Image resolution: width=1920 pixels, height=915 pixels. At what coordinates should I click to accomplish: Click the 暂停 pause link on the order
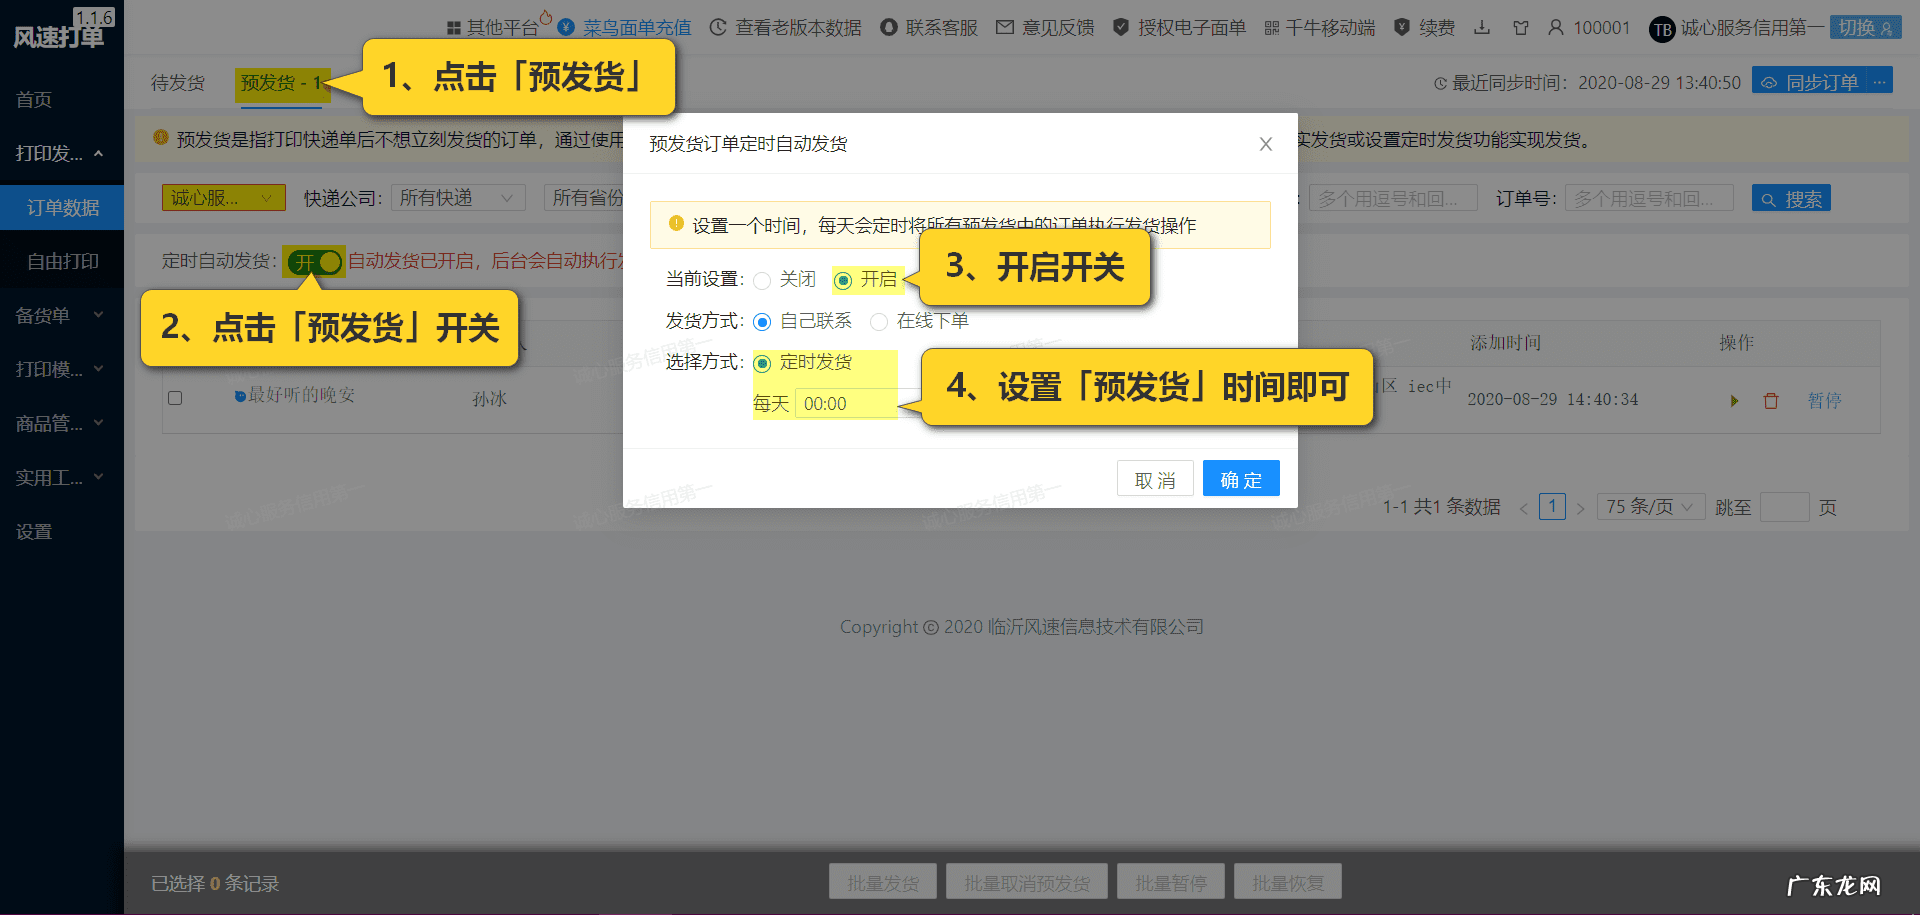pyautogui.click(x=1824, y=400)
